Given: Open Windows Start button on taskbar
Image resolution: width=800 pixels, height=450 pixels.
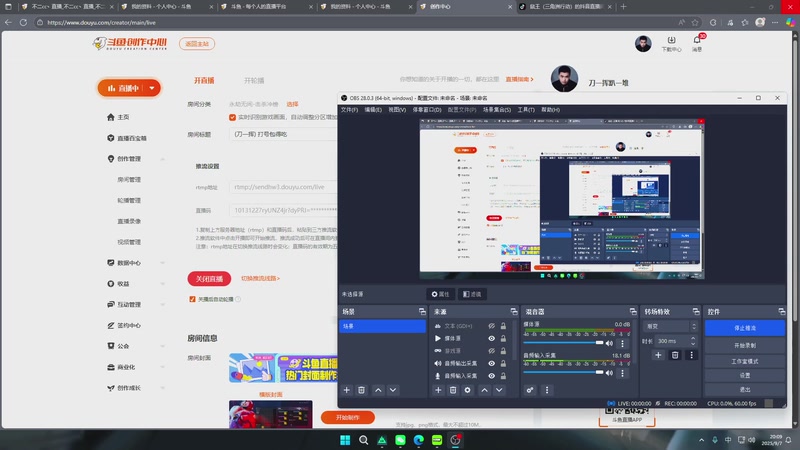Looking at the screenshot, I should (345, 440).
